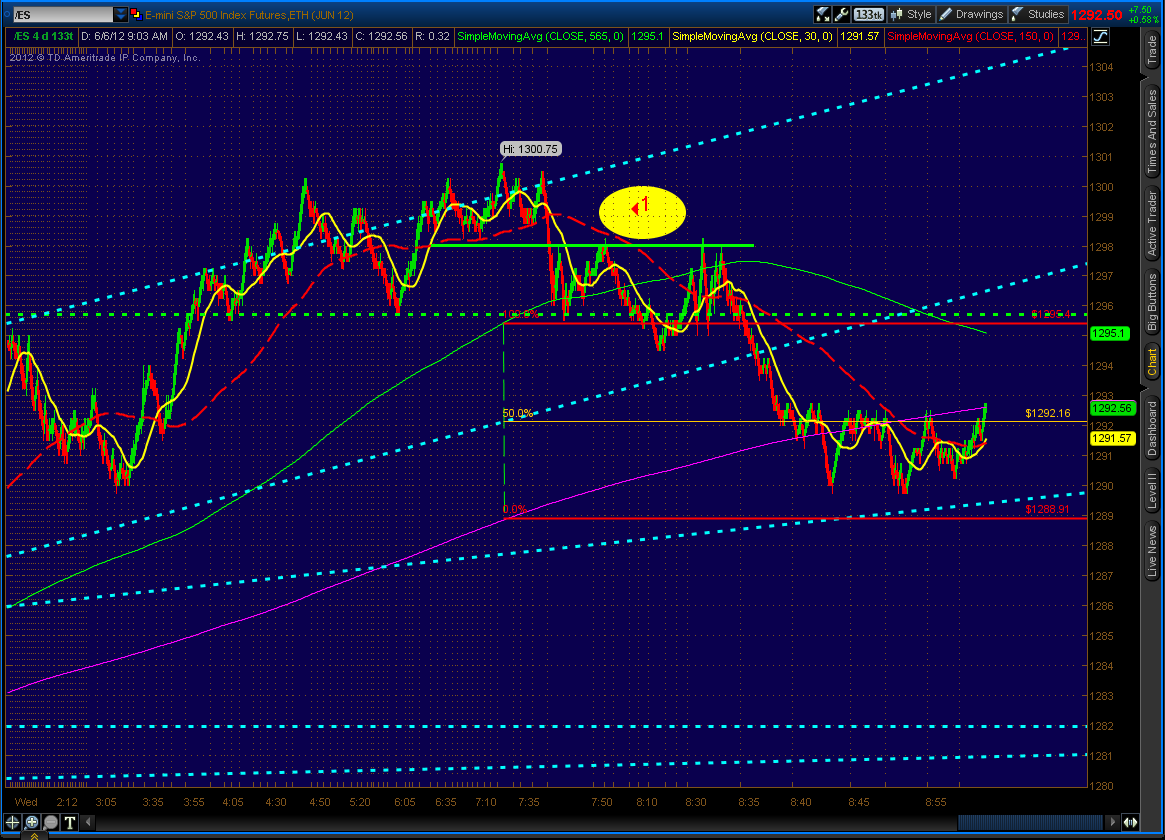1165x840 pixels.
Task: Open the quick study (flask arrow) icon
Action: [822, 14]
